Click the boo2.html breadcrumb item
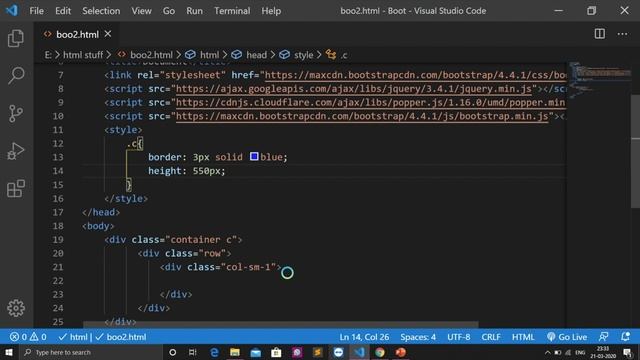Image resolution: width=640 pixels, height=360 pixels. (x=146, y=55)
